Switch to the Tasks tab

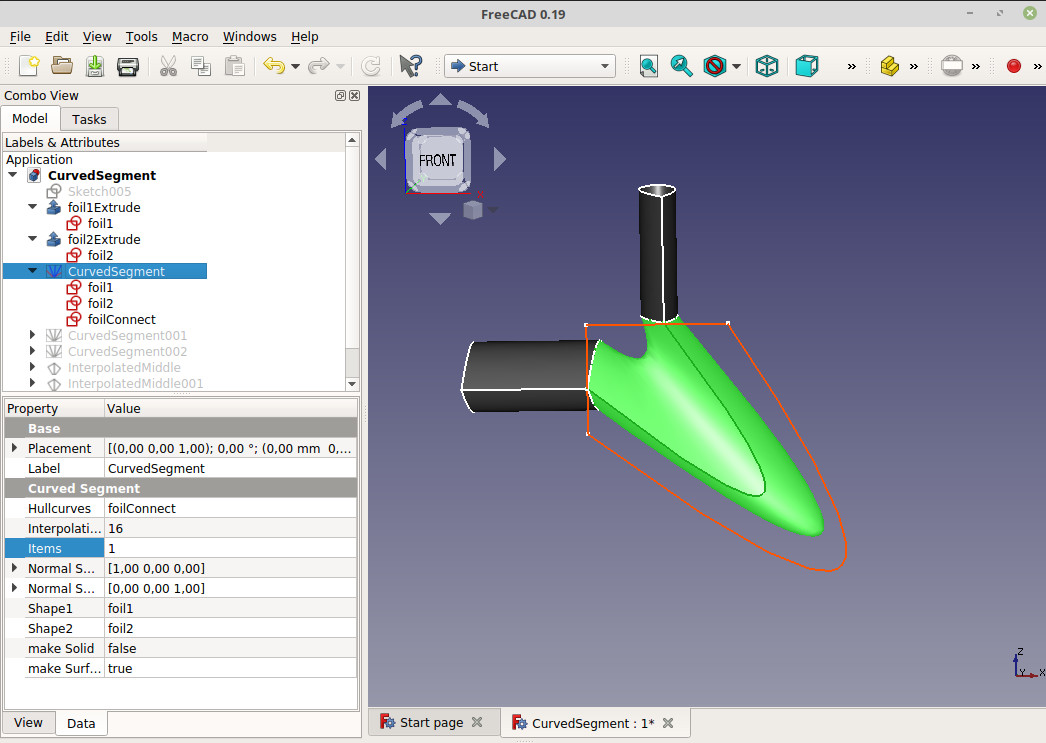(89, 119)
